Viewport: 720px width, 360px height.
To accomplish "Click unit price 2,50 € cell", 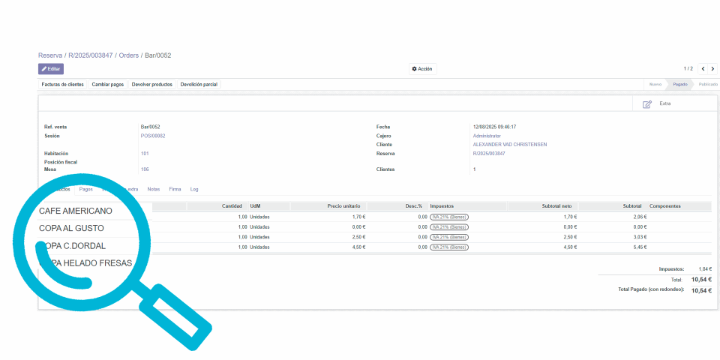I will pos(359,237).
